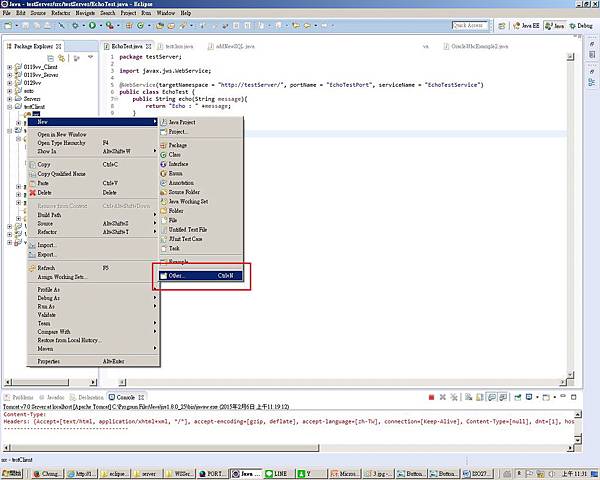Click the red Terminate icon in Console

431,397
